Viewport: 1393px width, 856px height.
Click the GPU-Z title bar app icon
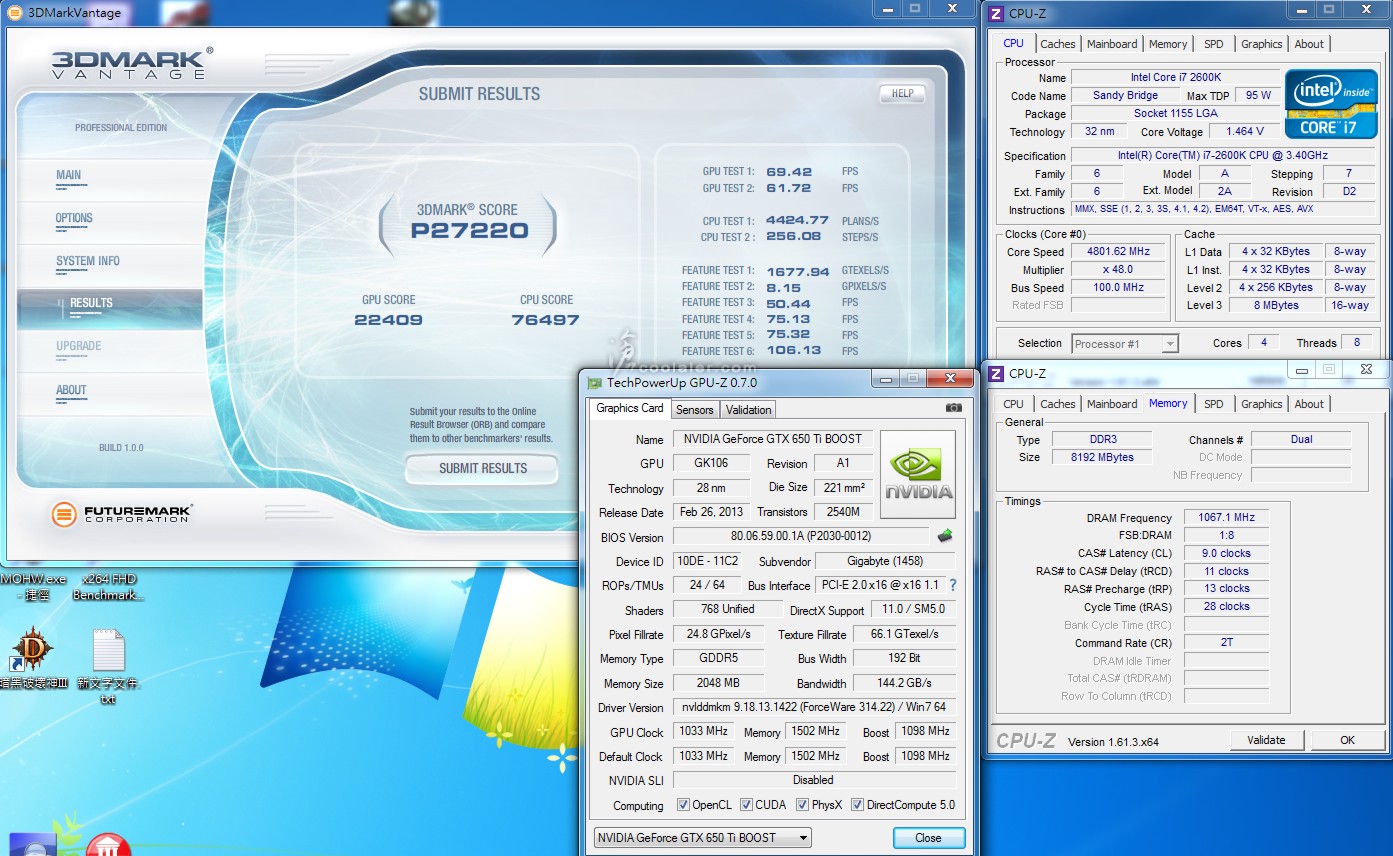pos(595,382)
